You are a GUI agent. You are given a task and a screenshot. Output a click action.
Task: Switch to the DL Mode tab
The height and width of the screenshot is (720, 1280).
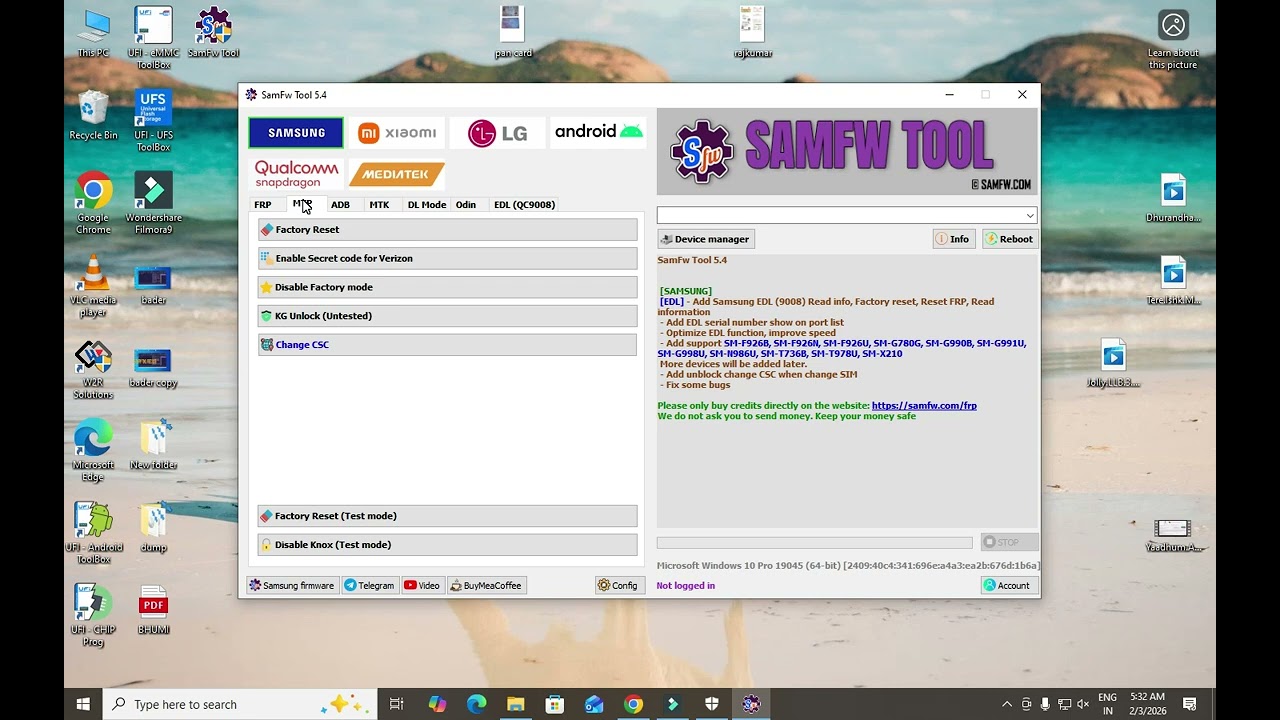(x=427, y=204)
